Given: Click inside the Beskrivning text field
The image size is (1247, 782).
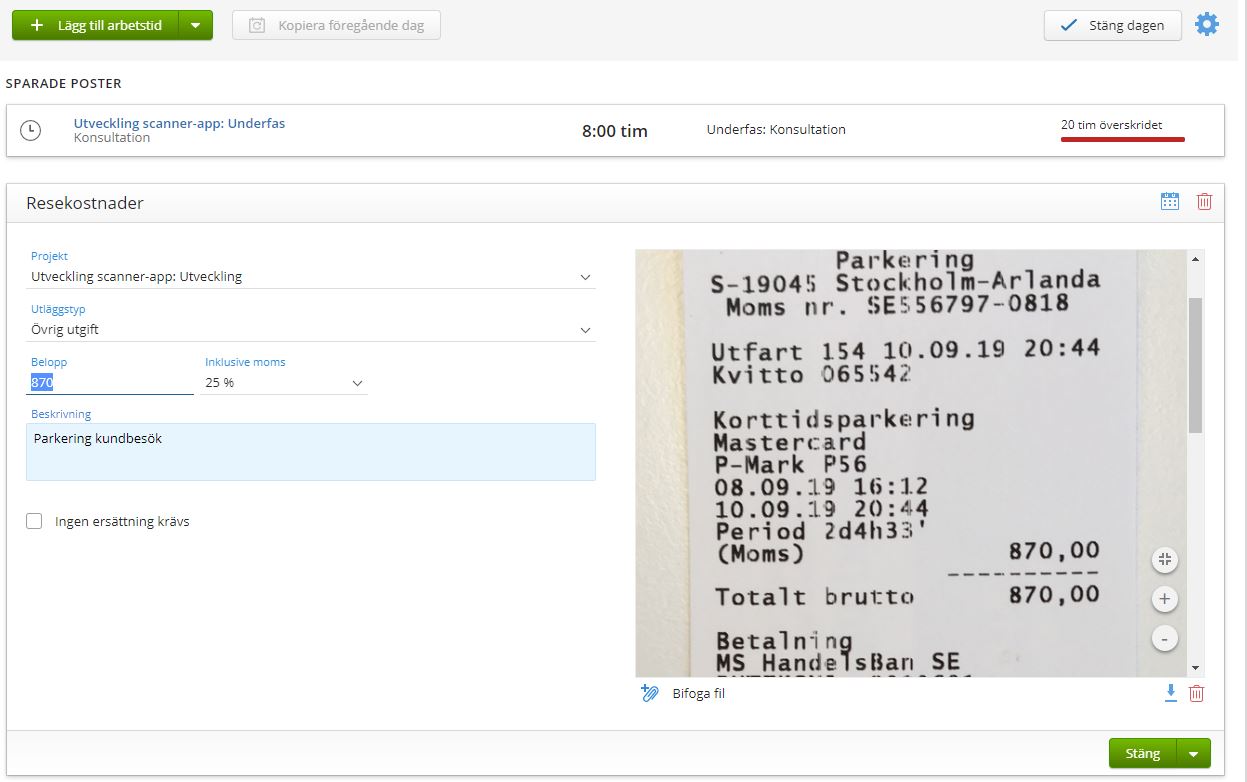Looking at the screenshot, I should [310, 452].
